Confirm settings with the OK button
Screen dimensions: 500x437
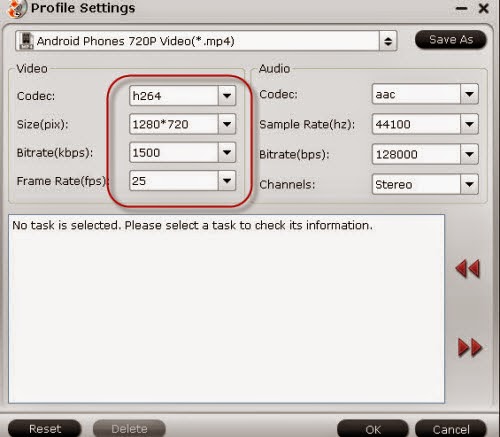(x=373, y=429)
